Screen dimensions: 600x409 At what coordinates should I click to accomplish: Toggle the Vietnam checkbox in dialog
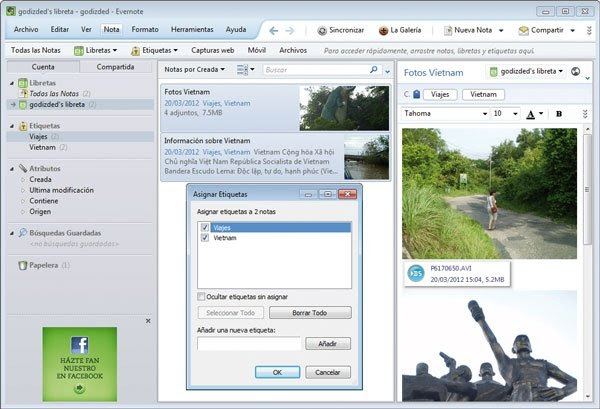tap(205, 238)
